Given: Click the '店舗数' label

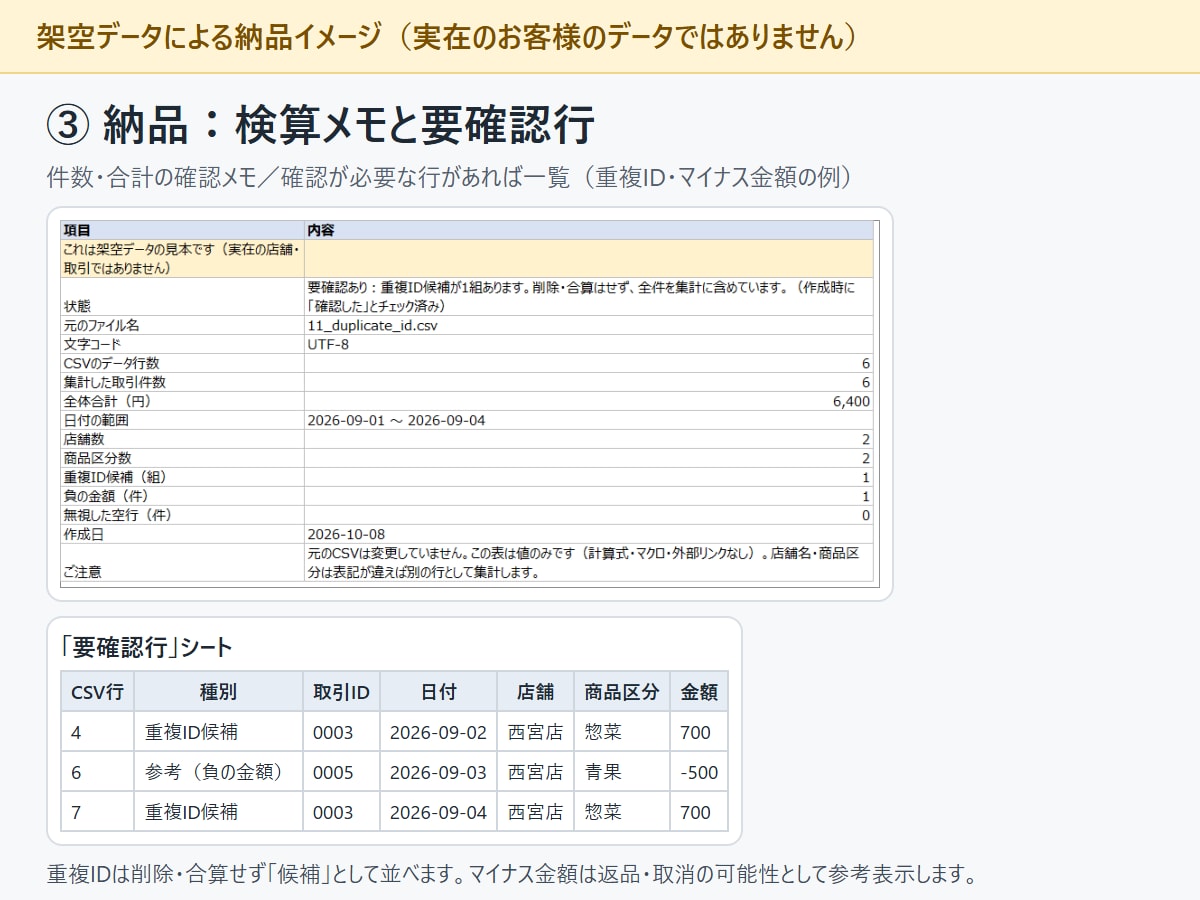Looking at the screenshot, I should point(83,439).
